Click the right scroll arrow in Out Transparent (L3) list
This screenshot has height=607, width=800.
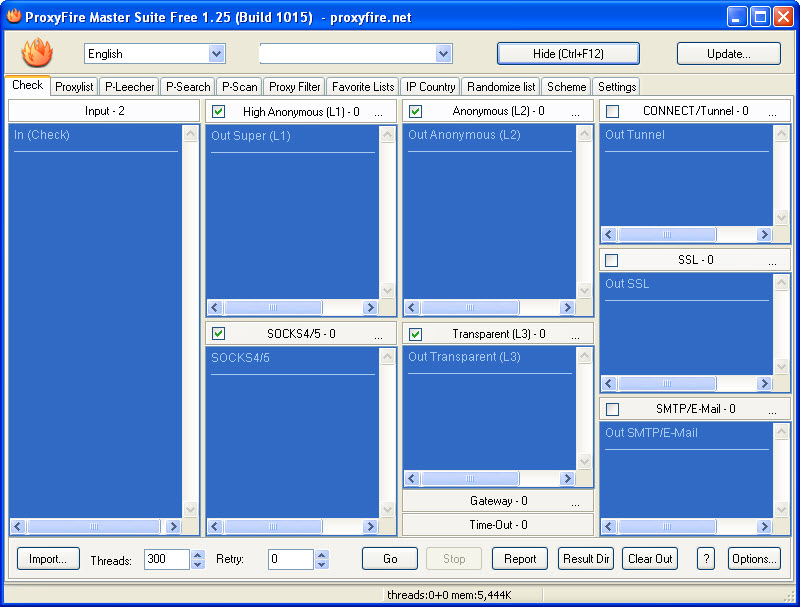point(567,478)
